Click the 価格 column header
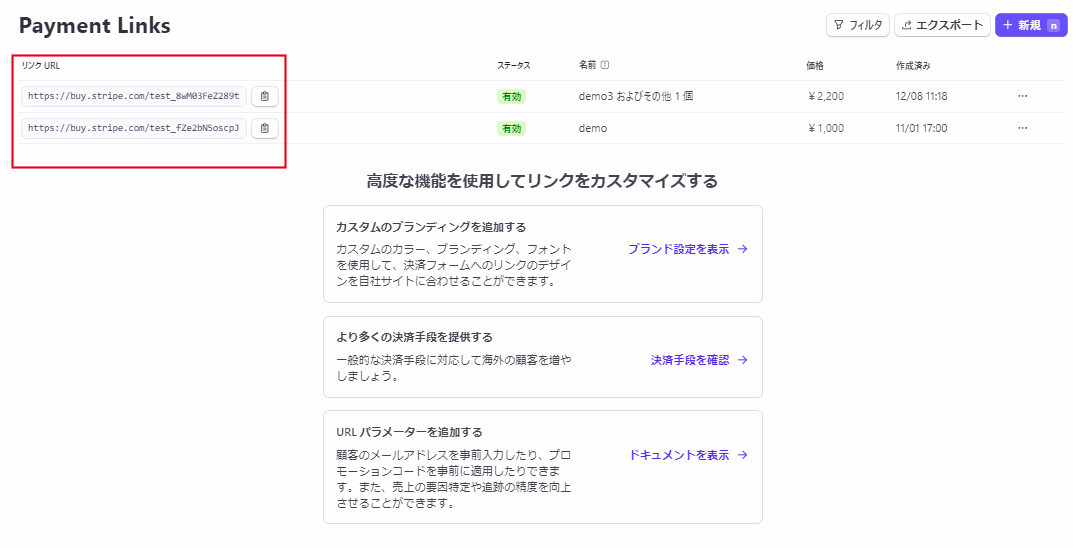 coord(814,66)
